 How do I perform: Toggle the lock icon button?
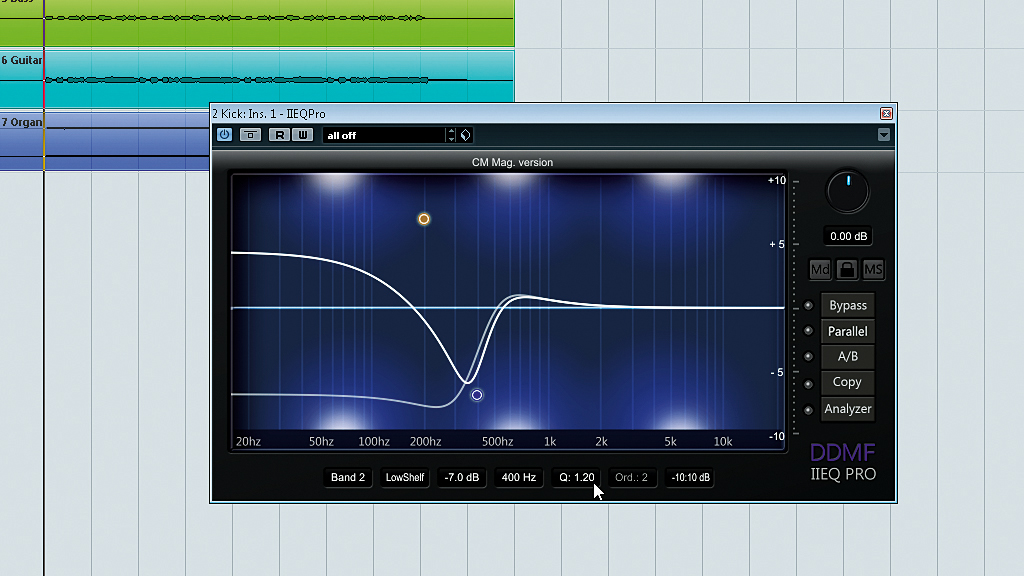pos(847,269)
